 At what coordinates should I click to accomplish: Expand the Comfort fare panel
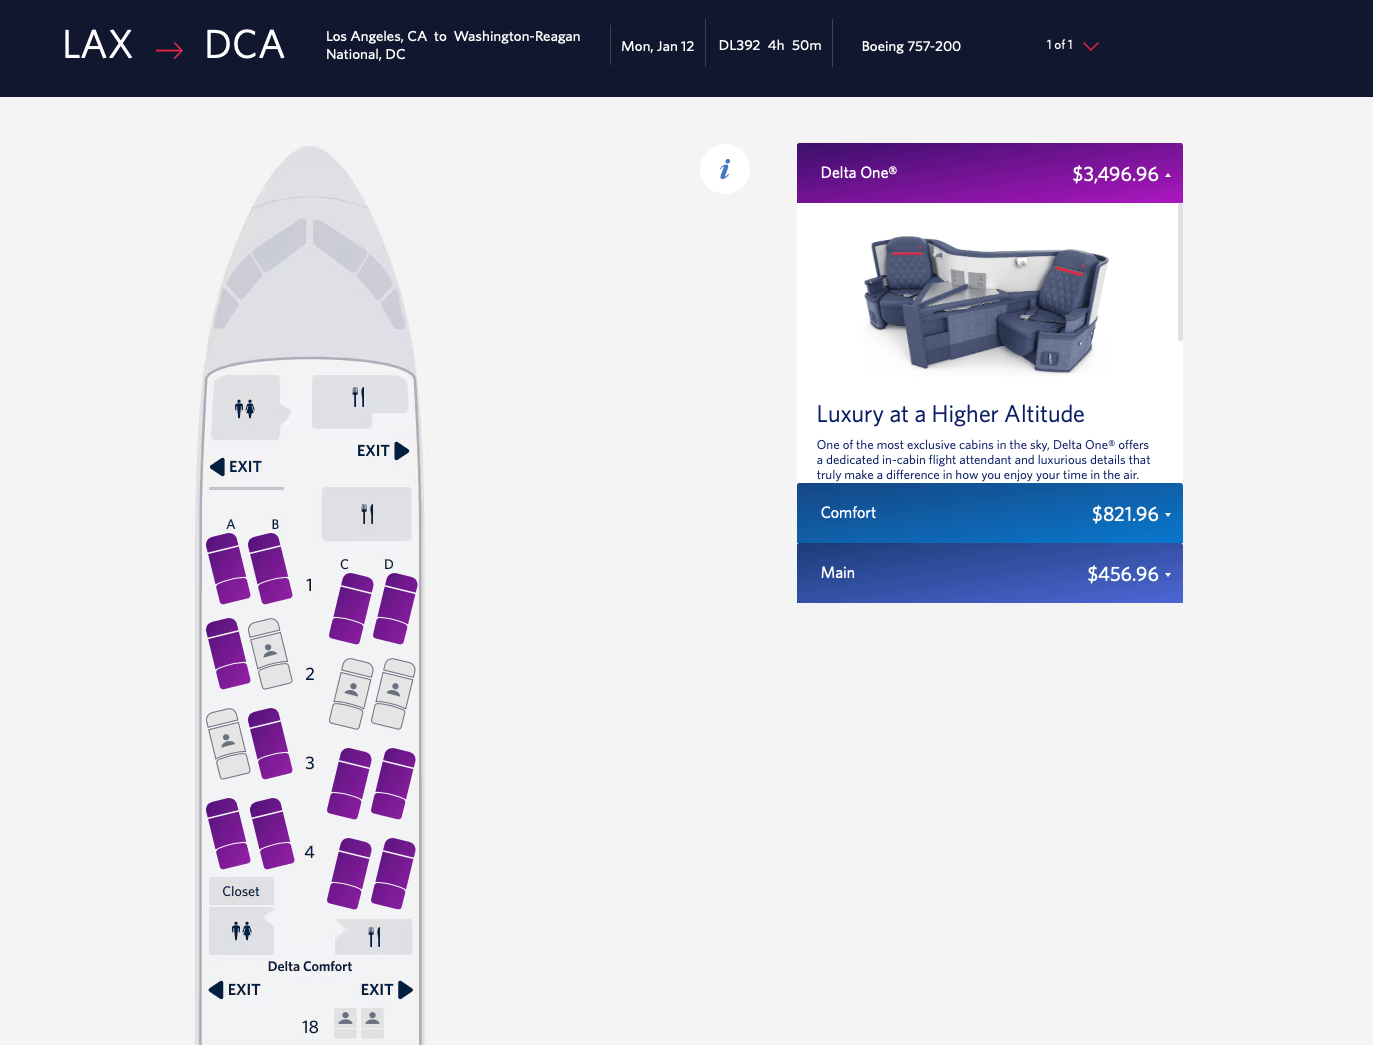coord(989,513)
